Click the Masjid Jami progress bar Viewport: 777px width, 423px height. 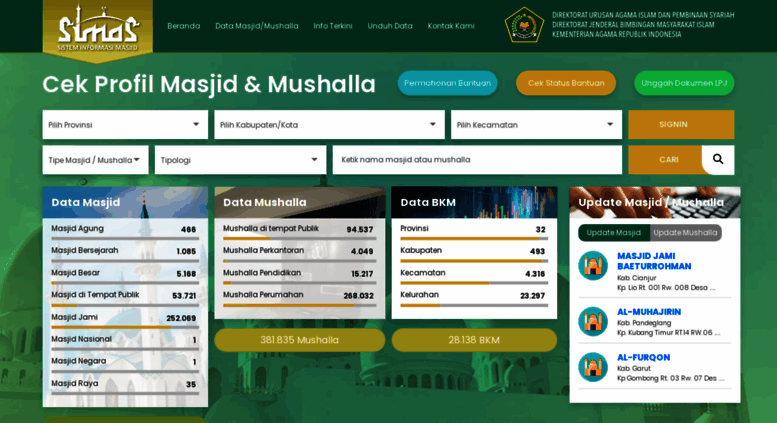[125, 327]
